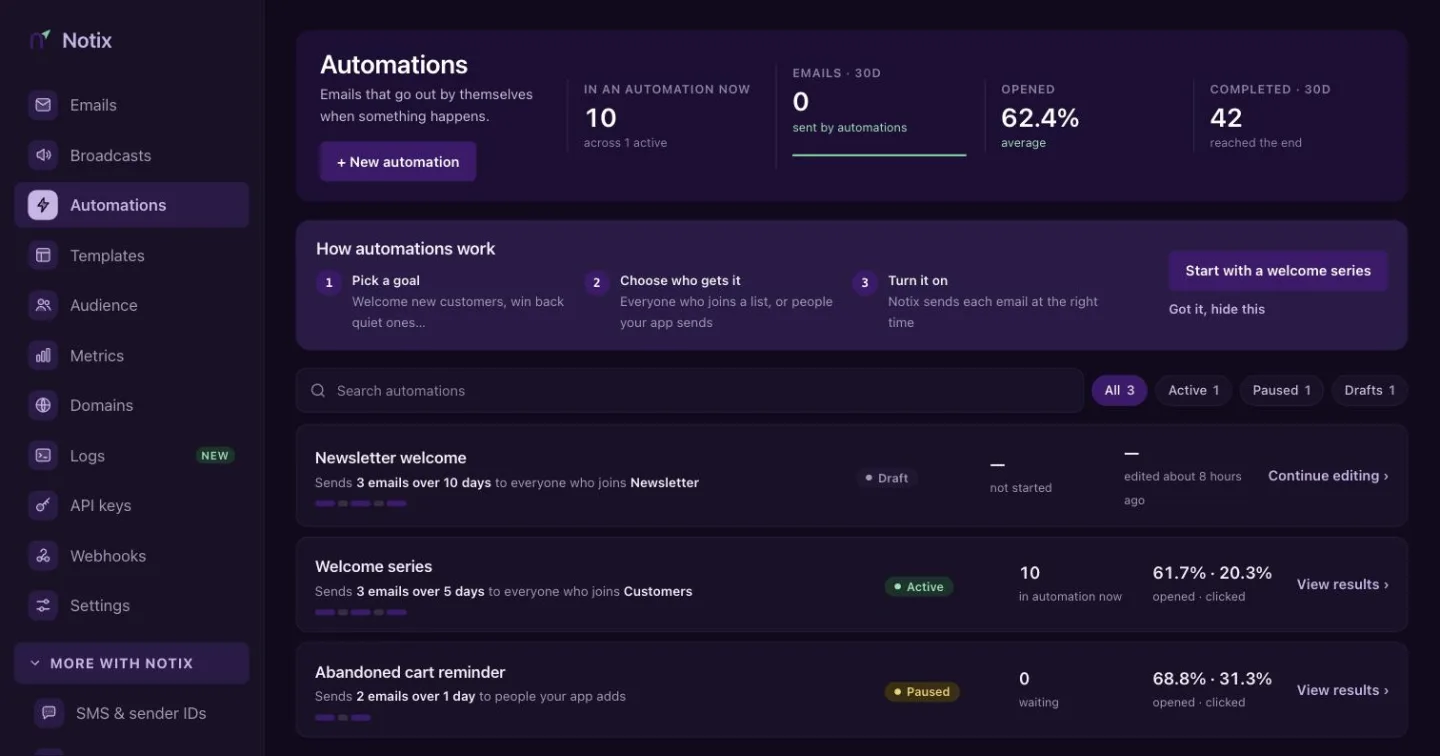1440x756 pixels.
Task: Open the Abandoned cart reminder title
Action: pyautogui.click(x=410, y=672)
